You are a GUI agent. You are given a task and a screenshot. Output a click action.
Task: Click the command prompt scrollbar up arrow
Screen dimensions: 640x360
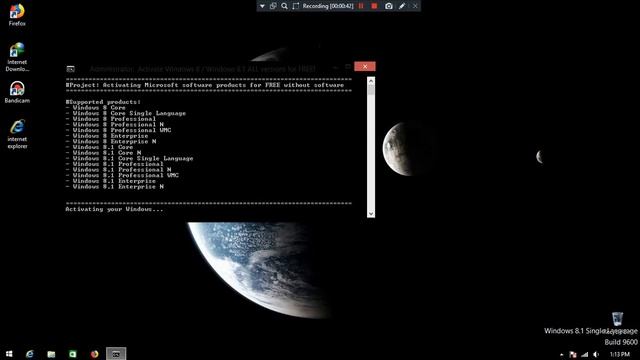click(x=371, y=81)
